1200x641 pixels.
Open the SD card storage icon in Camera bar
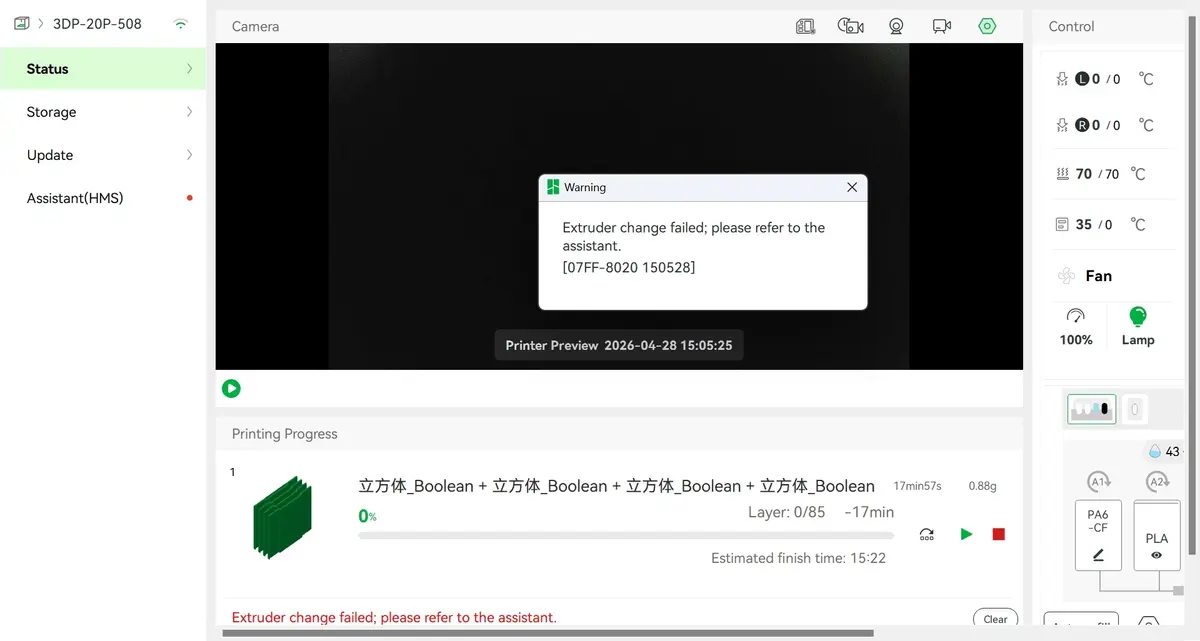[x=805, y=27]
